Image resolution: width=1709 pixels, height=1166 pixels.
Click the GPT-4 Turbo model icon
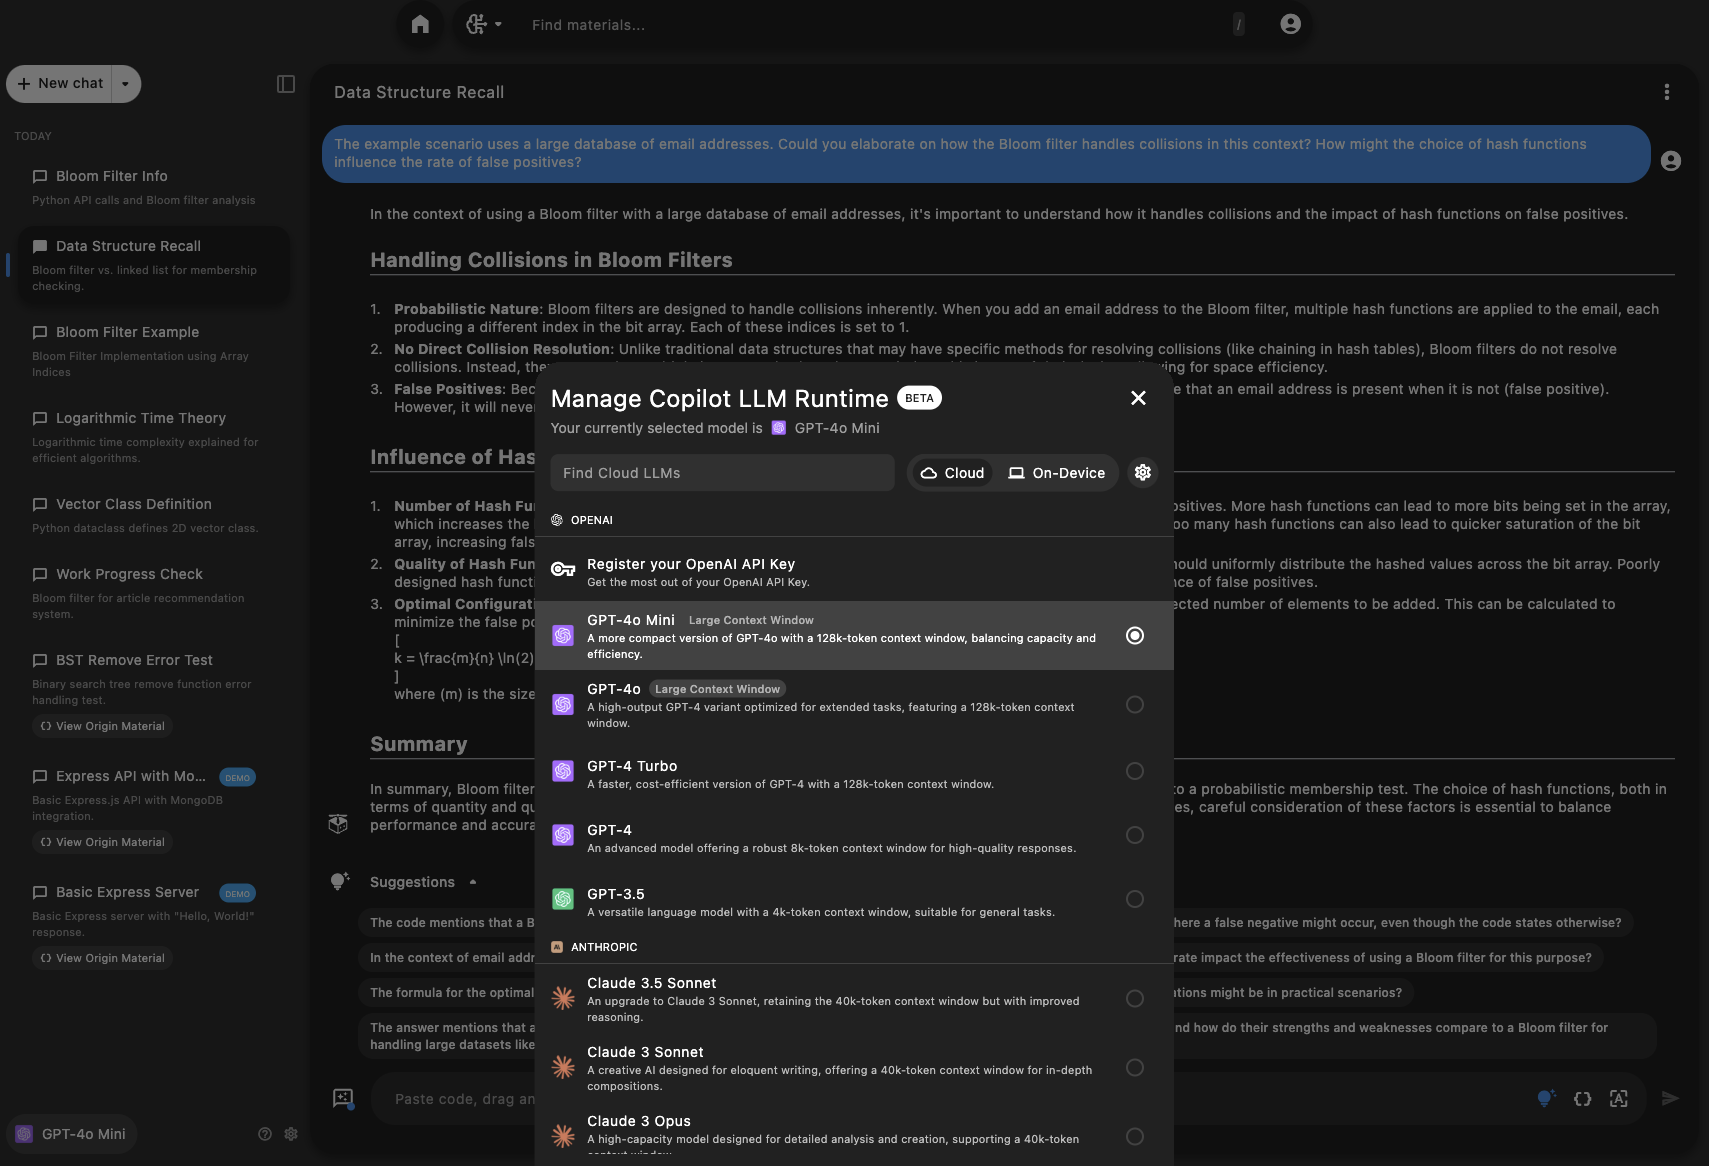click(563, 771)
